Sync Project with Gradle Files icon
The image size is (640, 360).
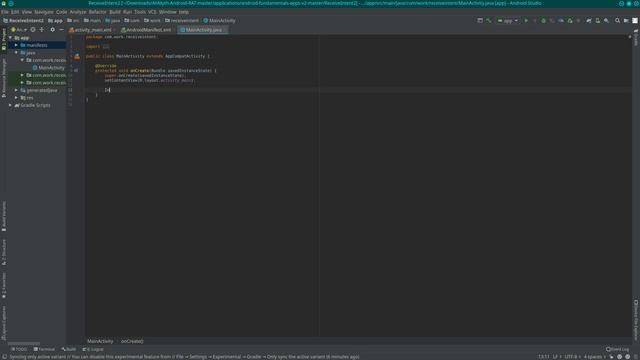pyautogui.click(x=589, y=20)
